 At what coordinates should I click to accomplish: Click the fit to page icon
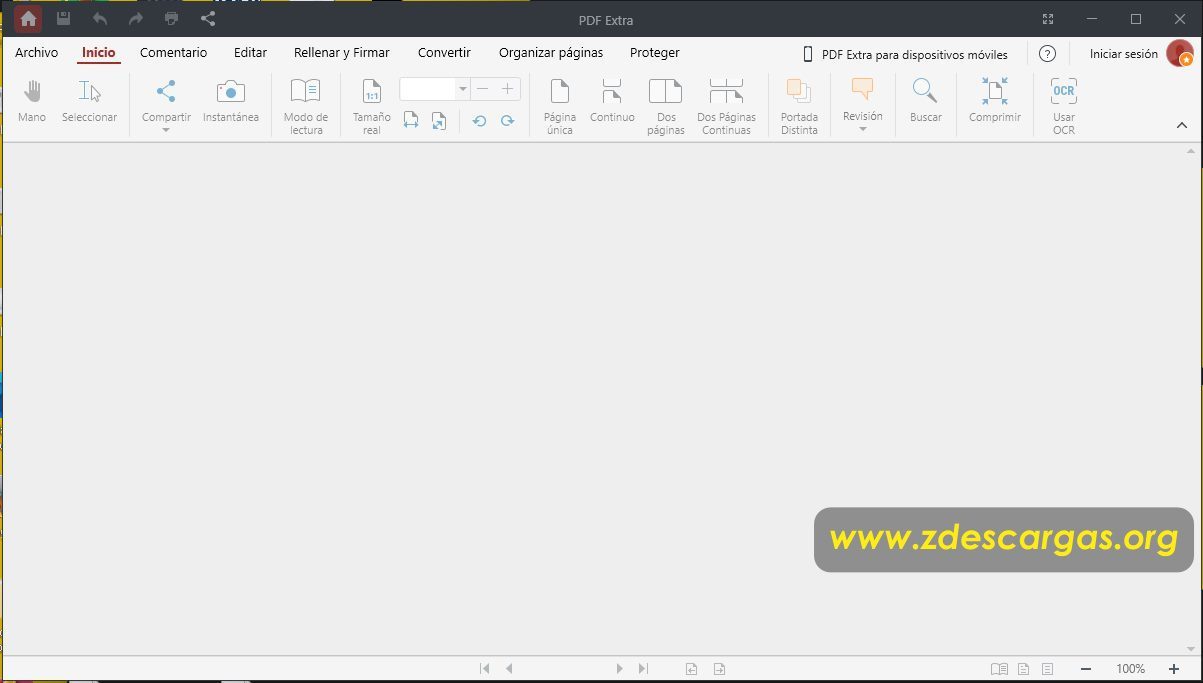(438, 121)
